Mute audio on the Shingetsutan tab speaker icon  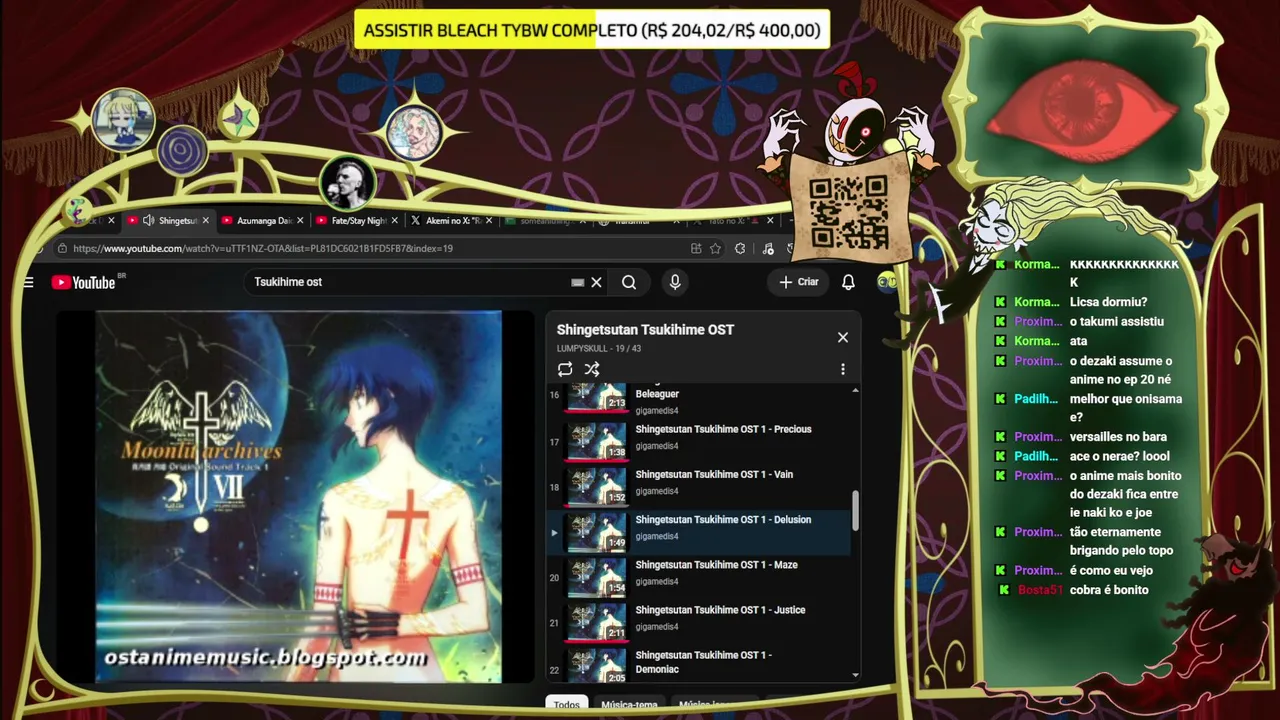coord(148,221)
